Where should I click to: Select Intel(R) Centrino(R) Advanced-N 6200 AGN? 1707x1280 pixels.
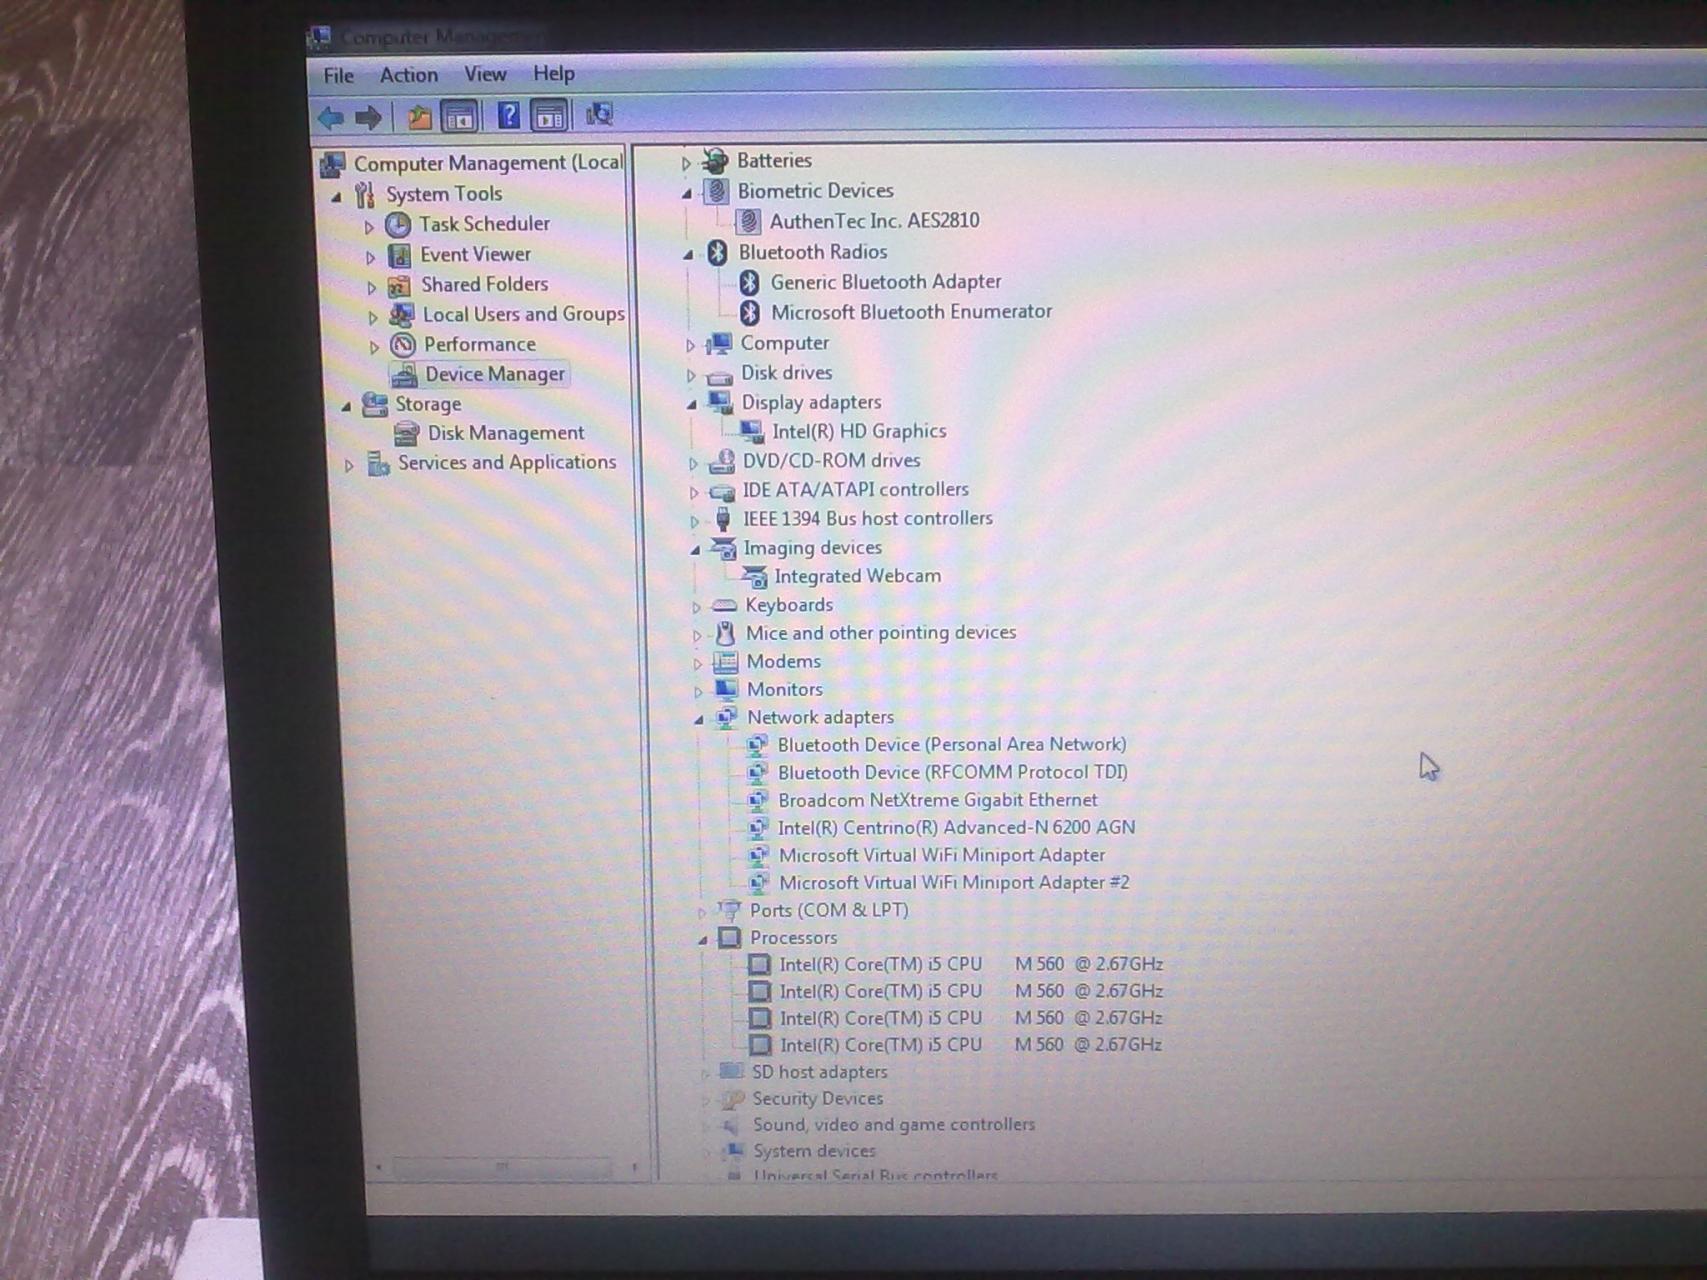pos(957,827)
